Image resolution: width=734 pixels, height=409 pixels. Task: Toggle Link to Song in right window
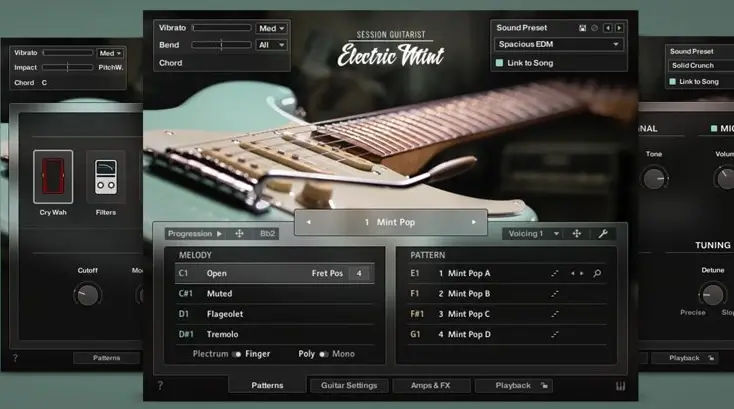click(x=673, y=81)
